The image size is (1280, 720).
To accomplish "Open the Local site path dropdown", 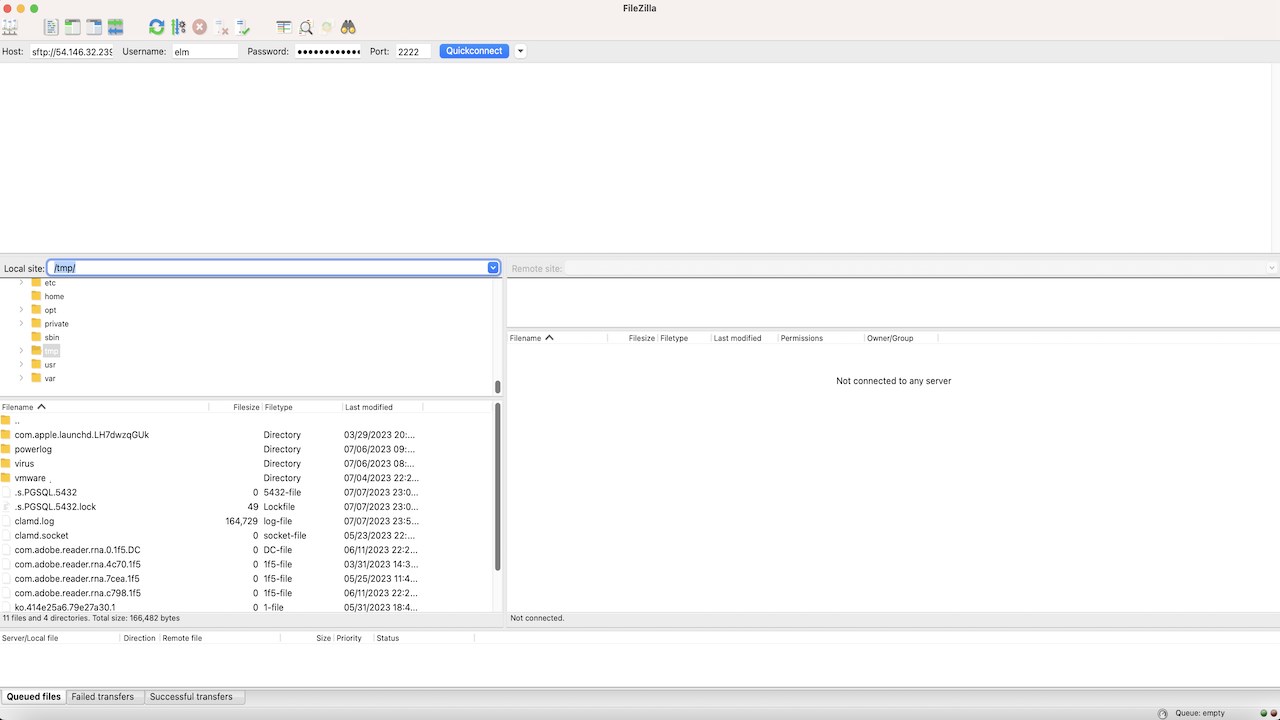I will click(x=493, y=268).
